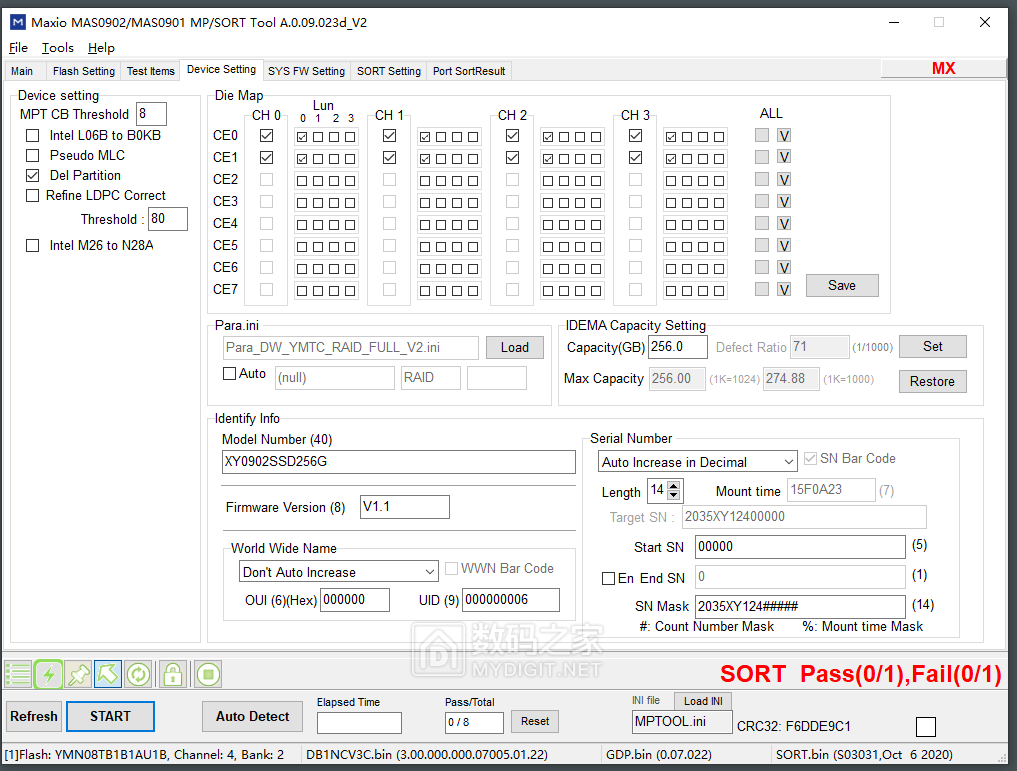
Task: Click the START button
Action: [x=110, y=717]
